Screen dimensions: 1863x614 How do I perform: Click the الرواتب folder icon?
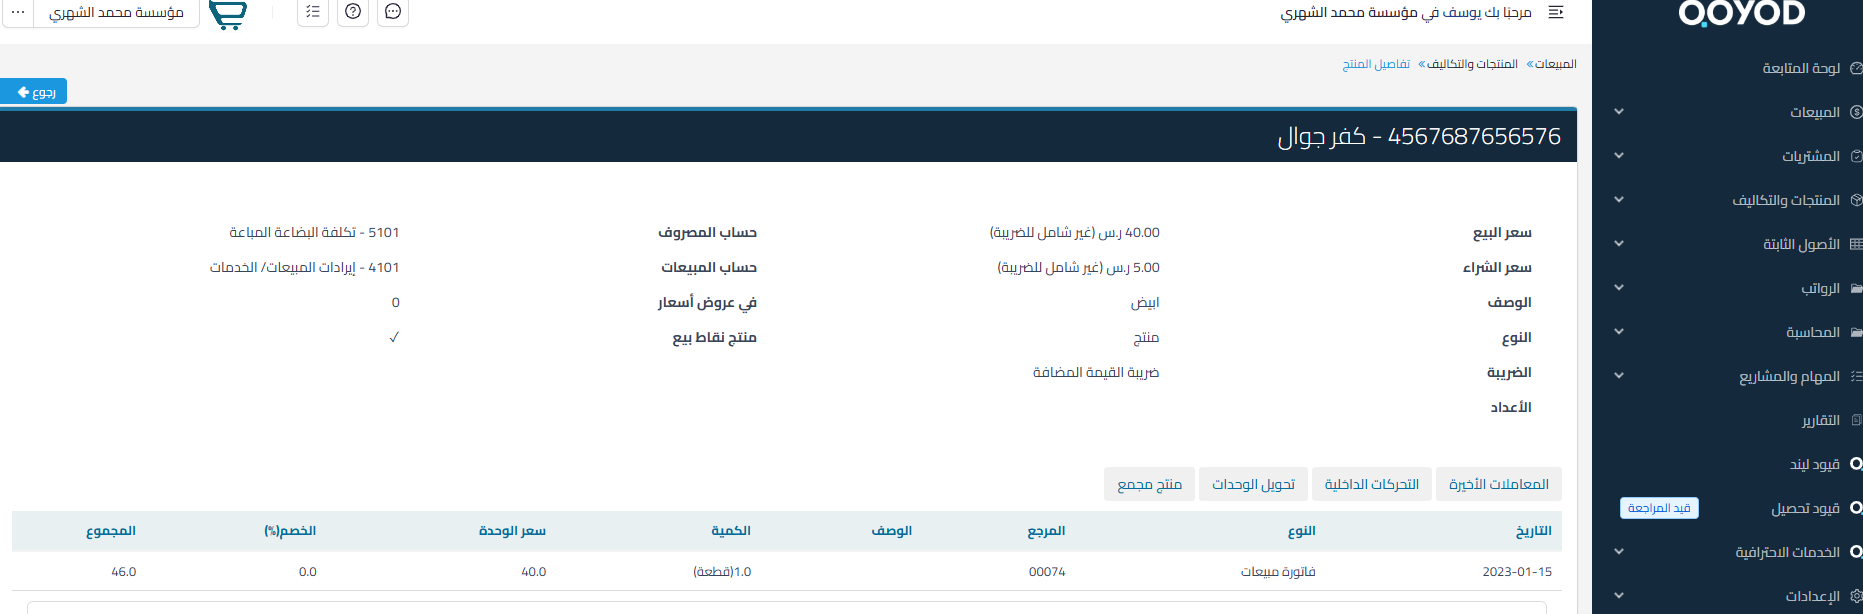coord(1856,288)
